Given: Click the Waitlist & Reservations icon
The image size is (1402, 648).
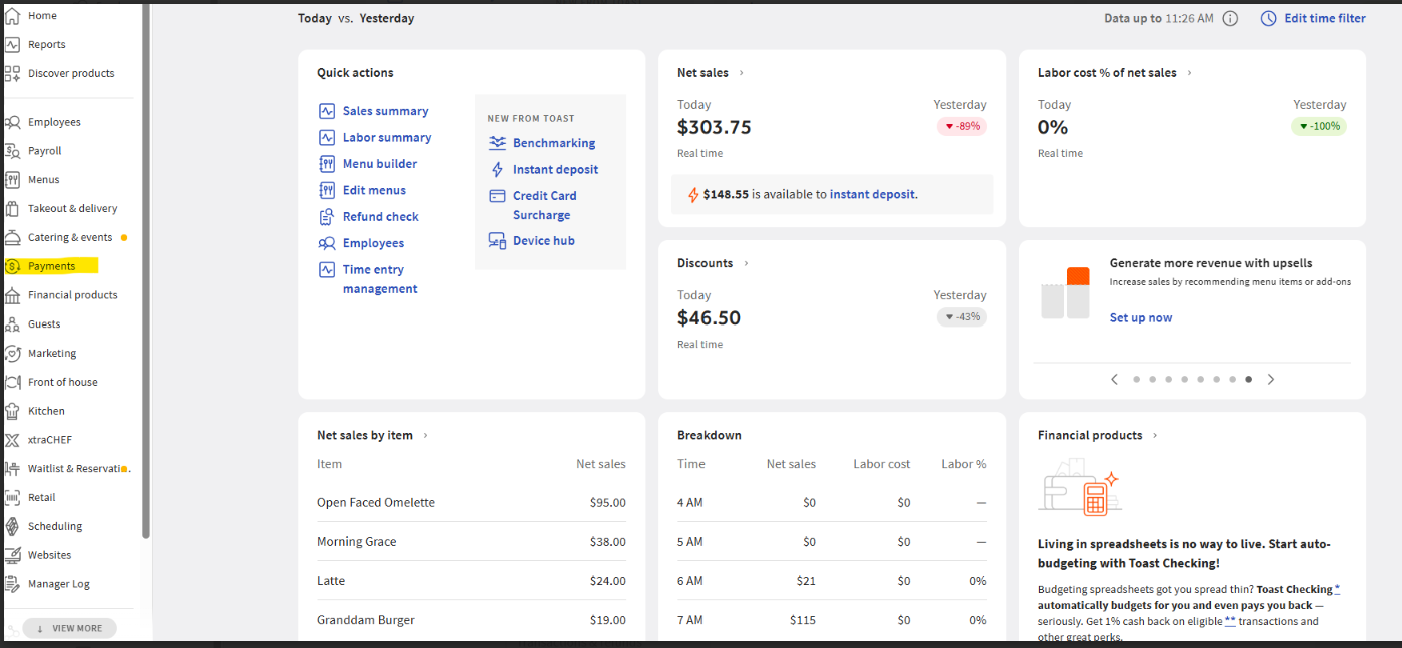Looking at the screenshot, I should coord(13,468).
